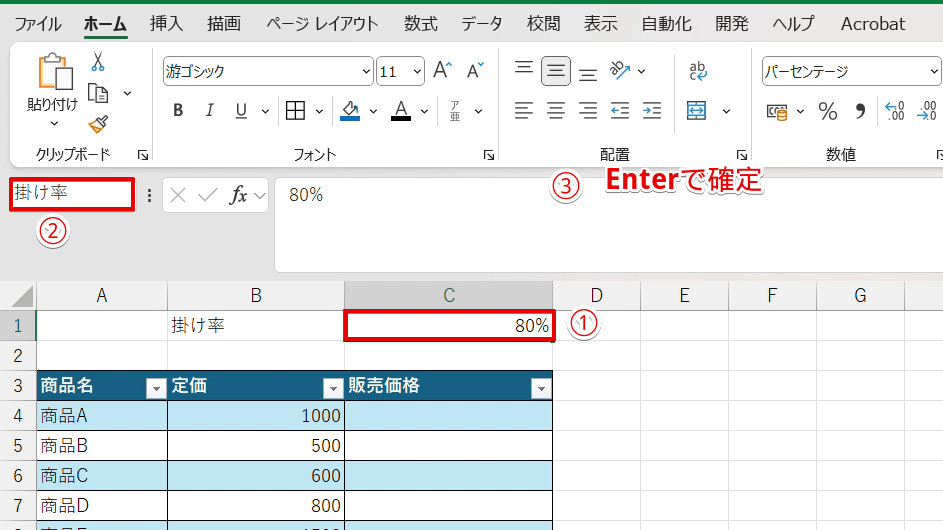Apply fill color bucket
This screenshot has height=530, width=943.
point(350,111)
